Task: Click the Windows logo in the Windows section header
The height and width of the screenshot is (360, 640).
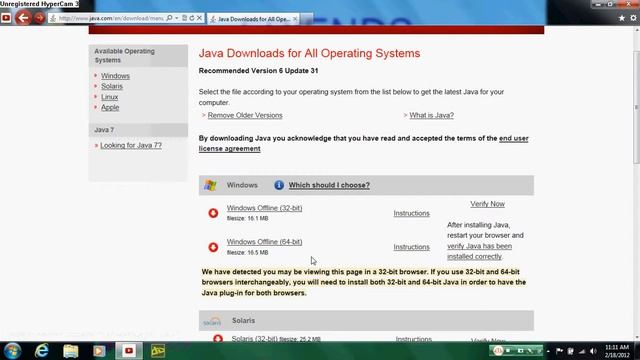Action: click(210, 185)
